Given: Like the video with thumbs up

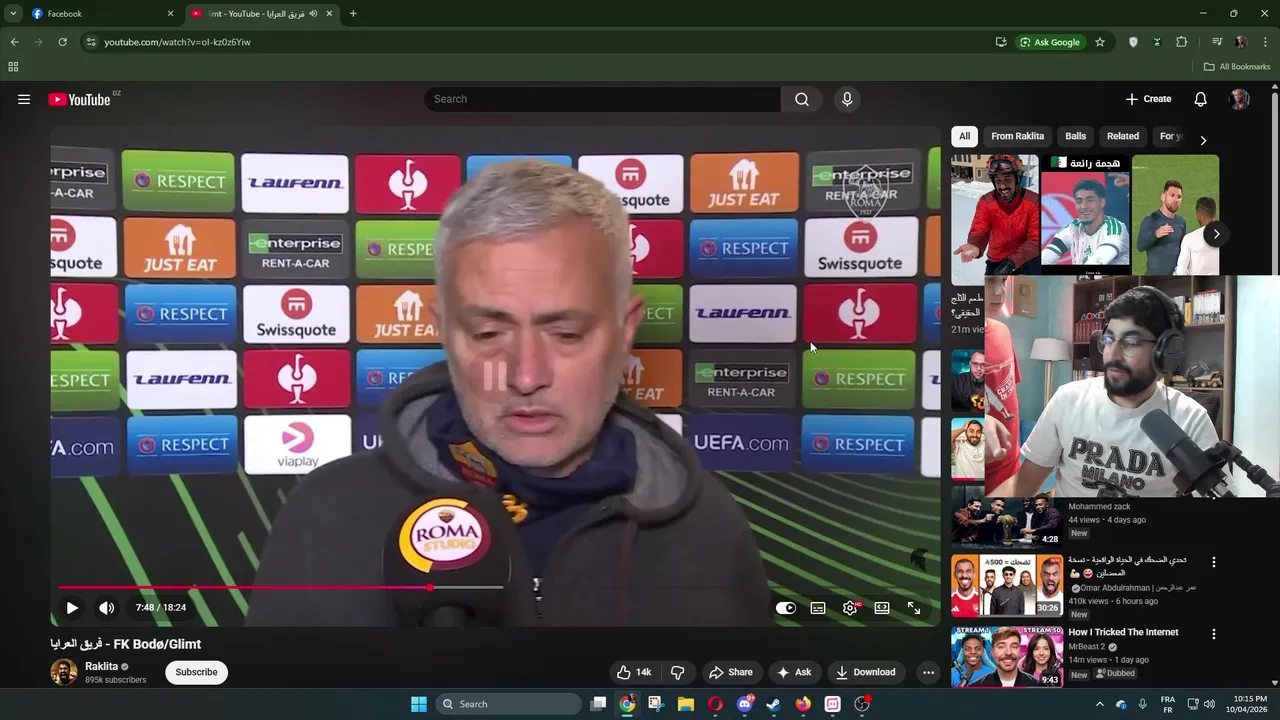Looking at the screenshot, I should point(633,672).
